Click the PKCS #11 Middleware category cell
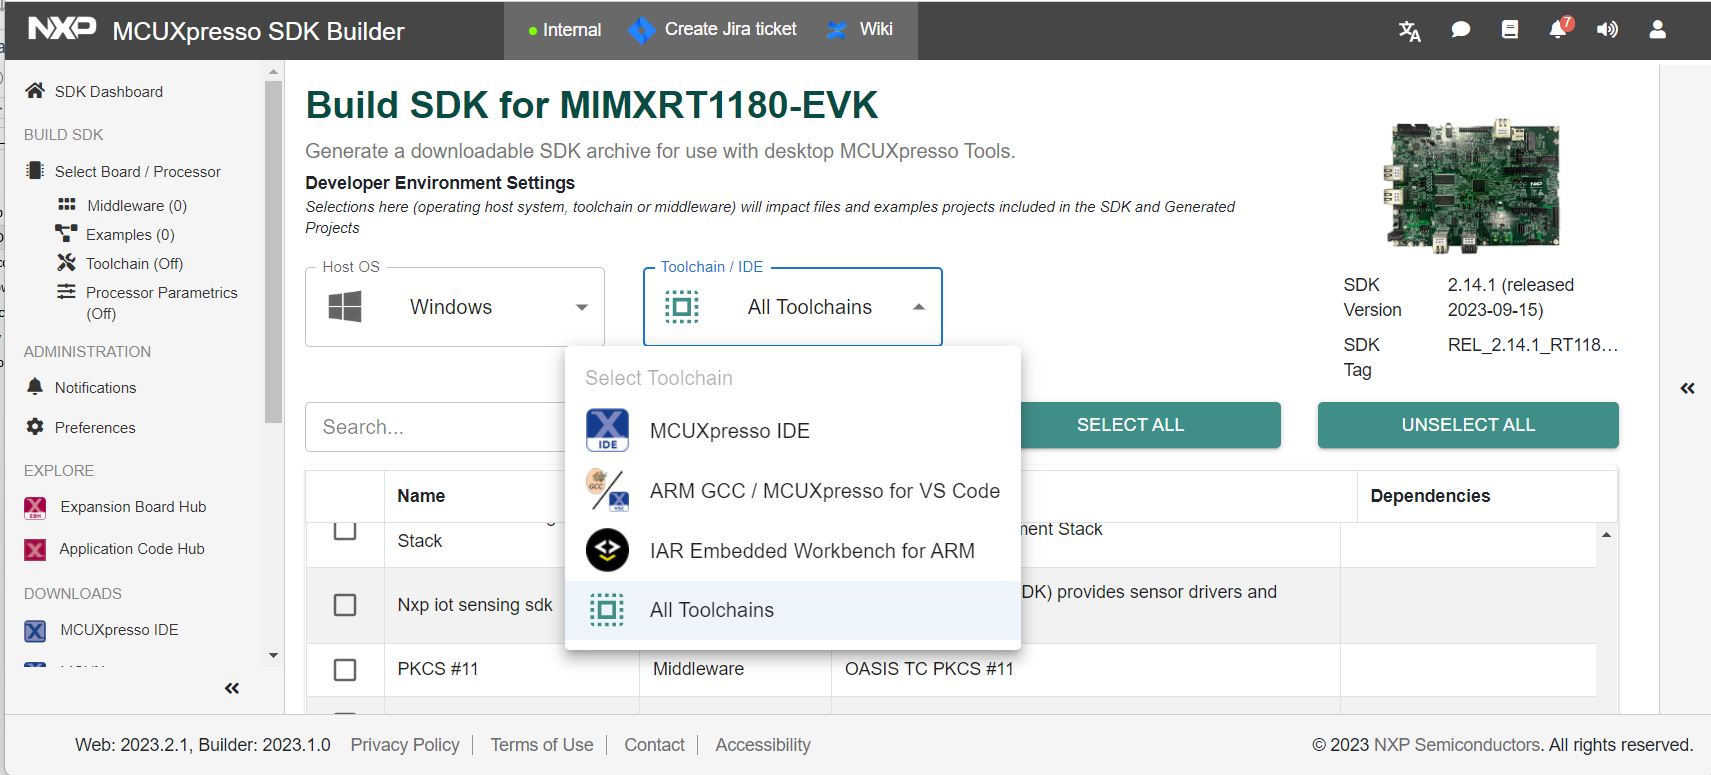Viewport: 1711px width, 775px height. 735,669
